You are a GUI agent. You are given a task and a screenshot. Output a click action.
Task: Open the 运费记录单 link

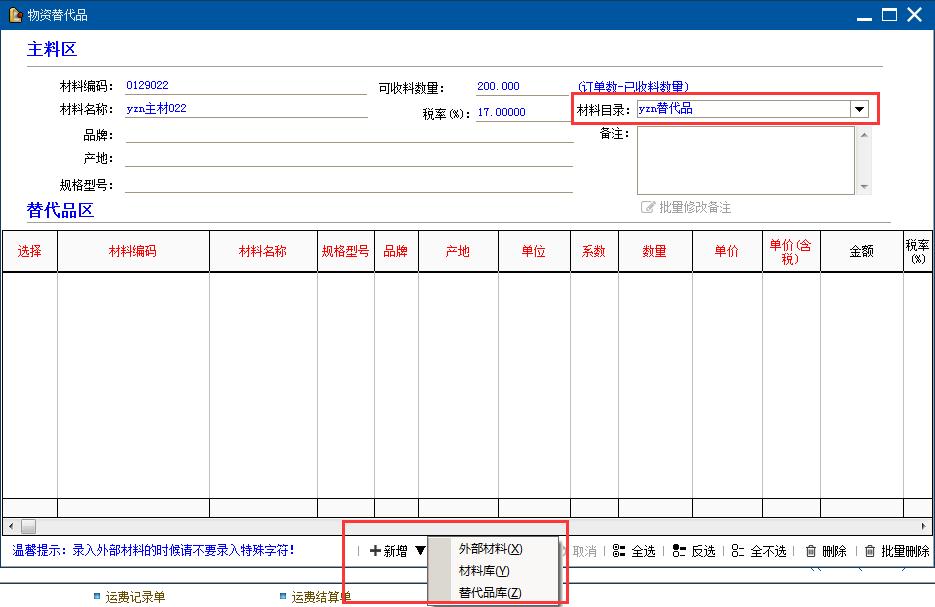135,597
